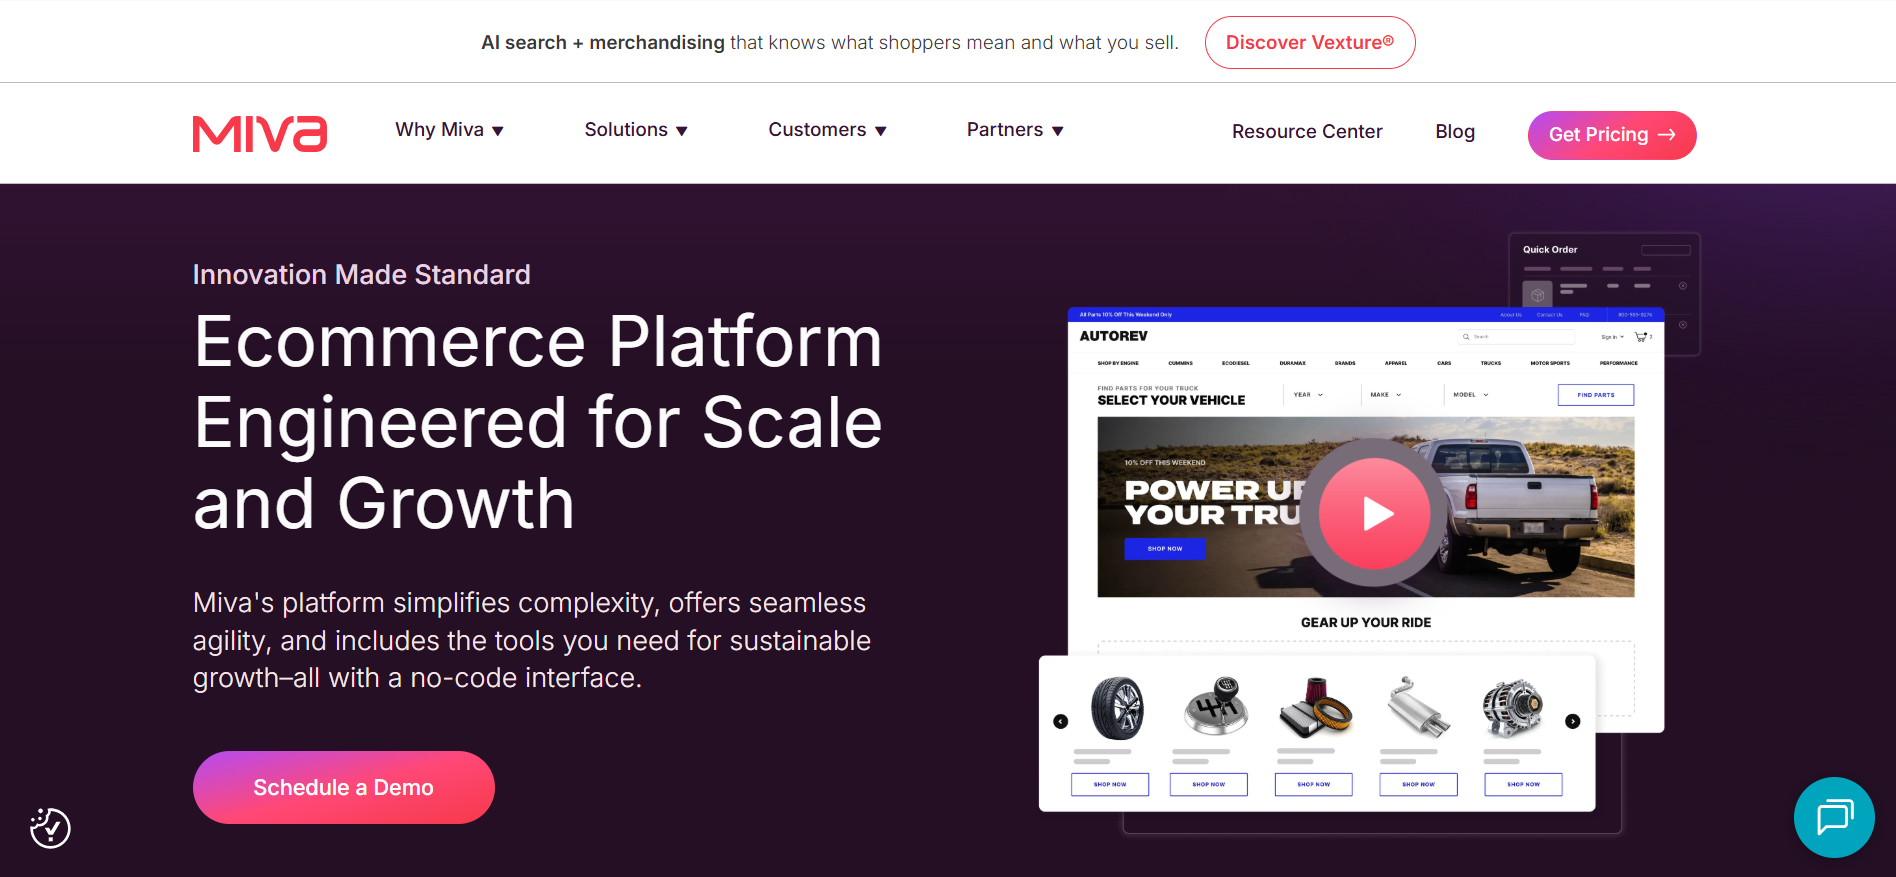The image size is (1896, 877).
Task: Click the alternator product image
Action: [x=1512, y=708]
